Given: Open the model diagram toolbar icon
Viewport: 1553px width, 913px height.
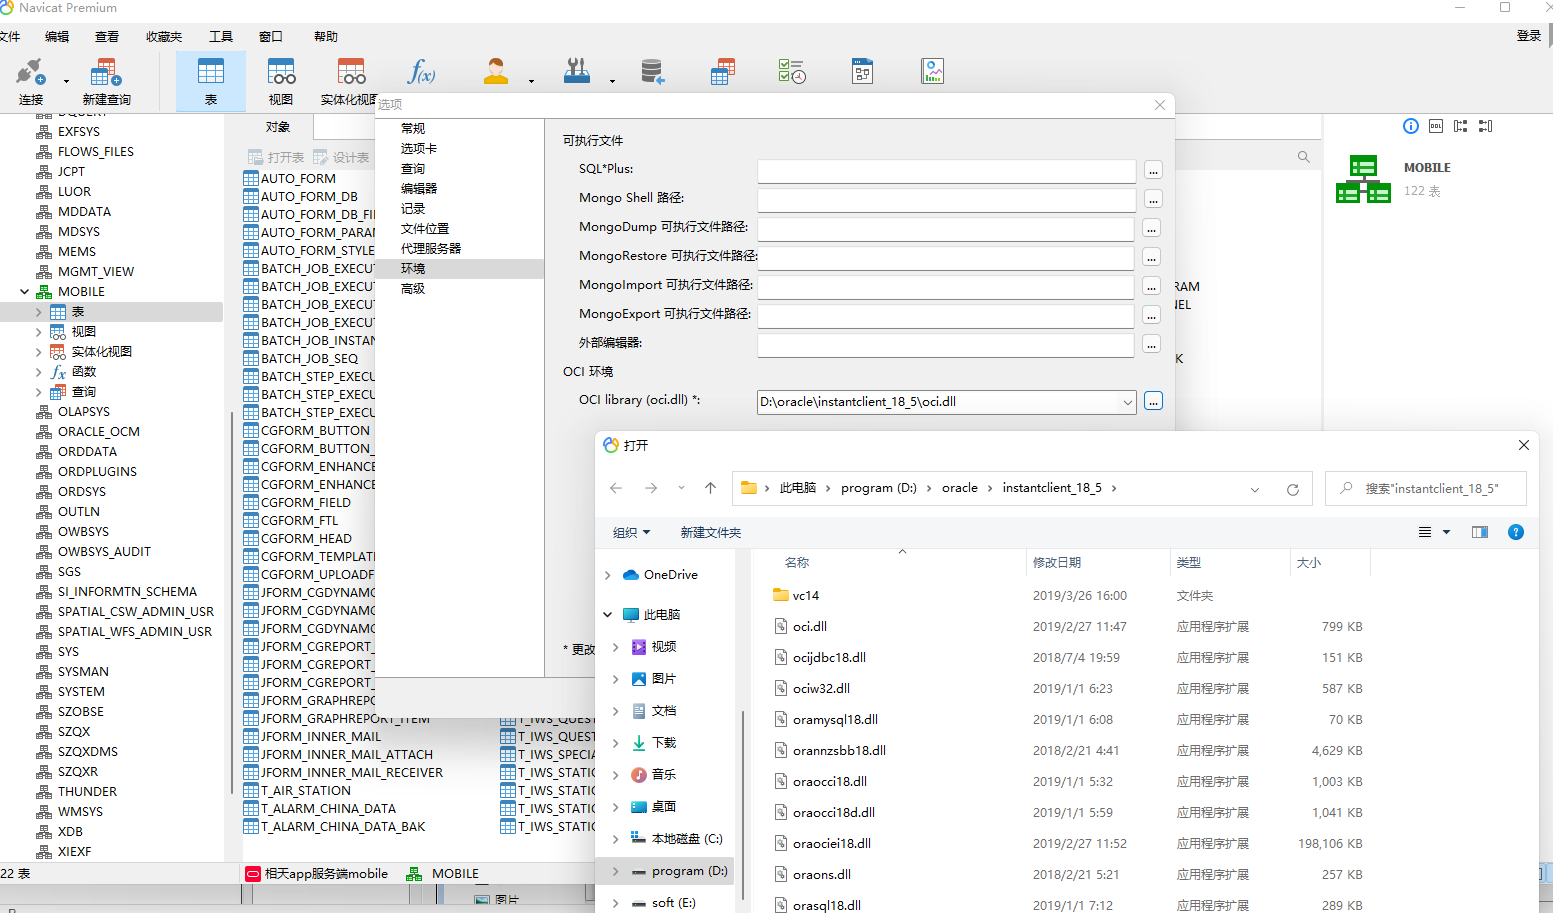Looking at the screenshot, I should [862, 72].
